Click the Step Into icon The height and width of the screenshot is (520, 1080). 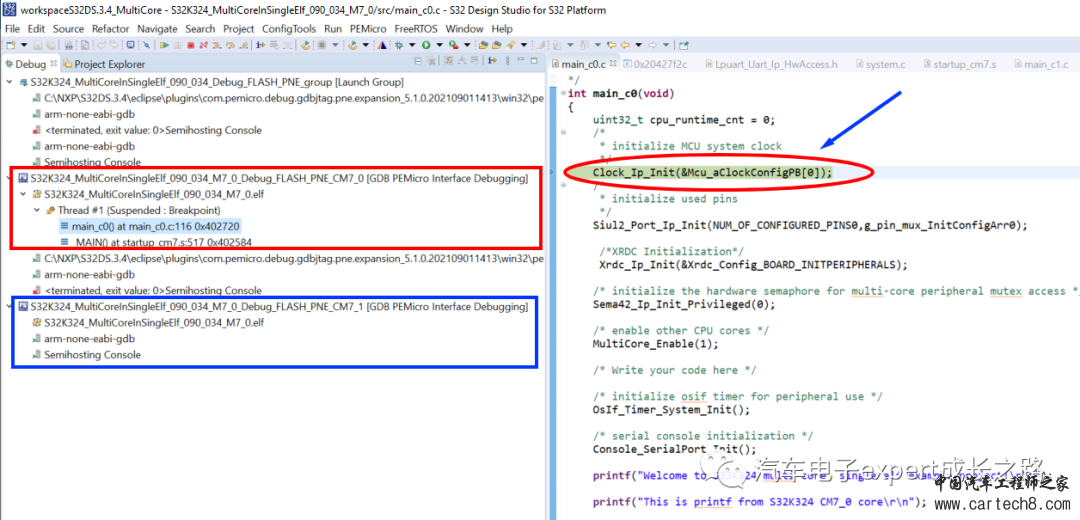coord(217,45)
